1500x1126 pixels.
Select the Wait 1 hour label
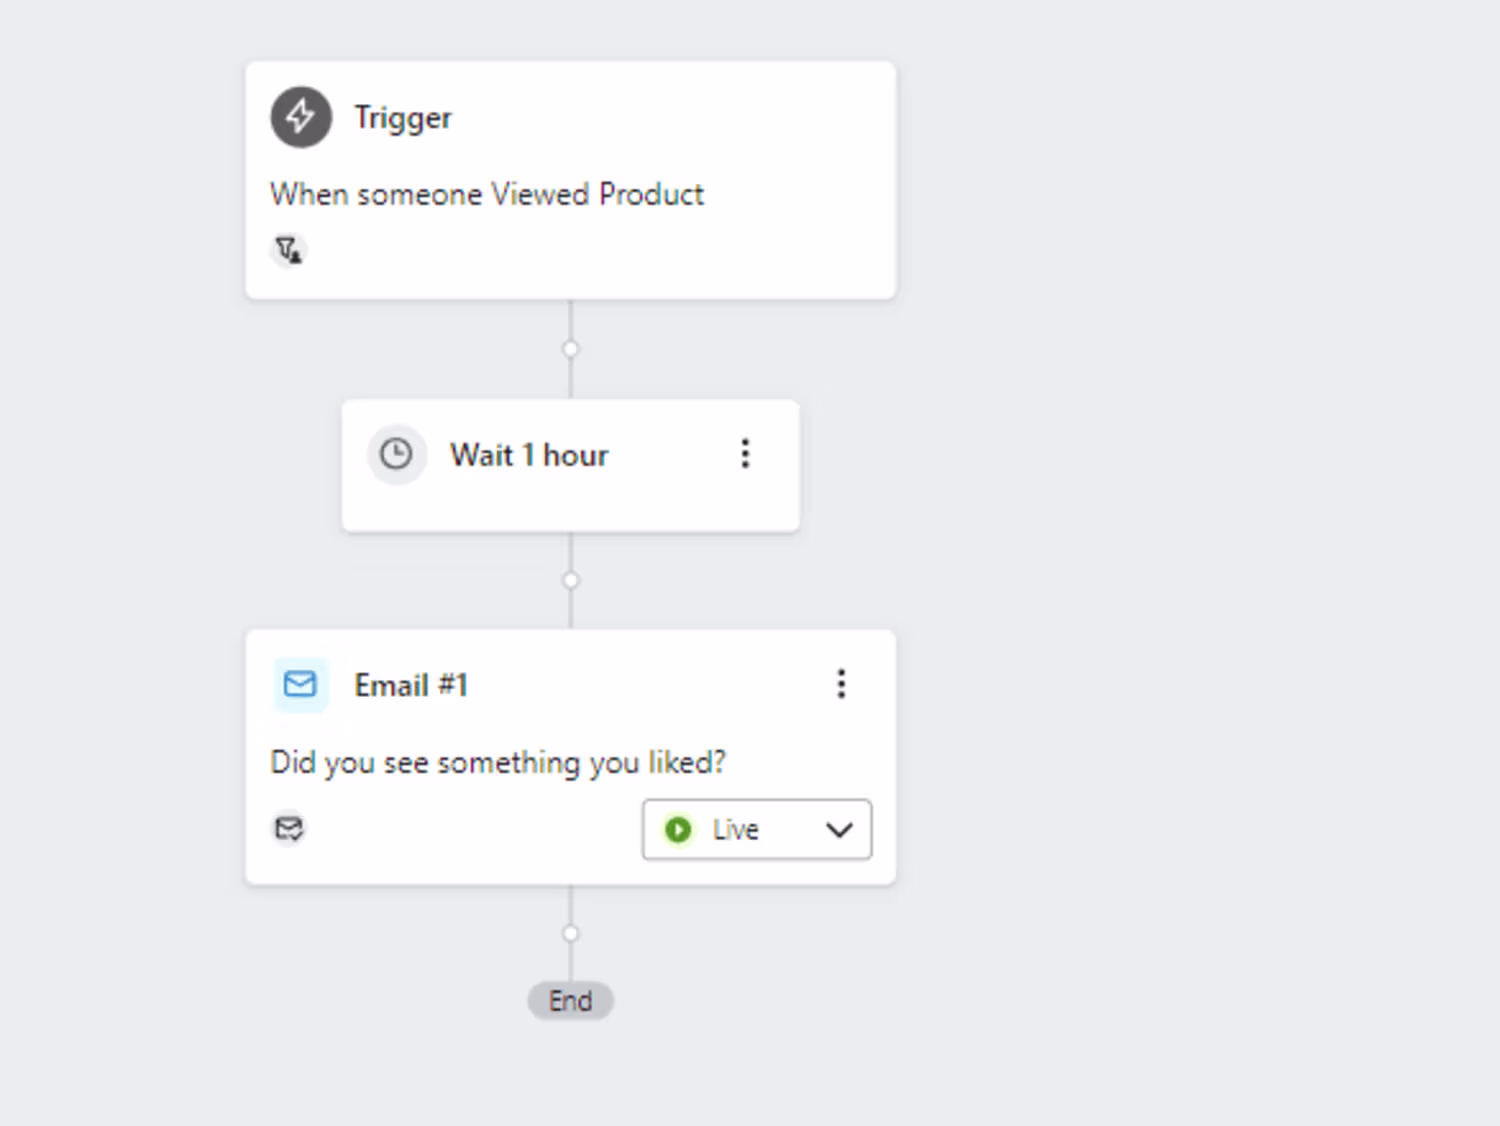pyautogui.click(x=529, y=455)
